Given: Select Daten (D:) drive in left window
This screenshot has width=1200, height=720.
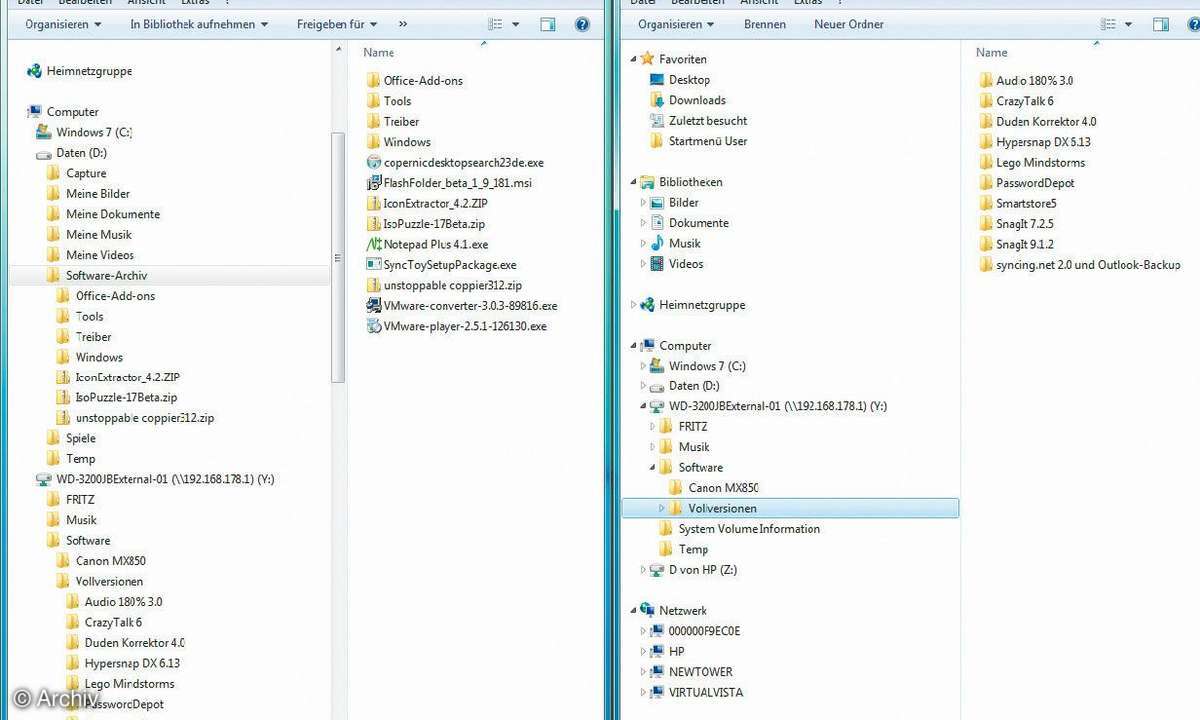Looking at the screenshot, I should [71, 153].
